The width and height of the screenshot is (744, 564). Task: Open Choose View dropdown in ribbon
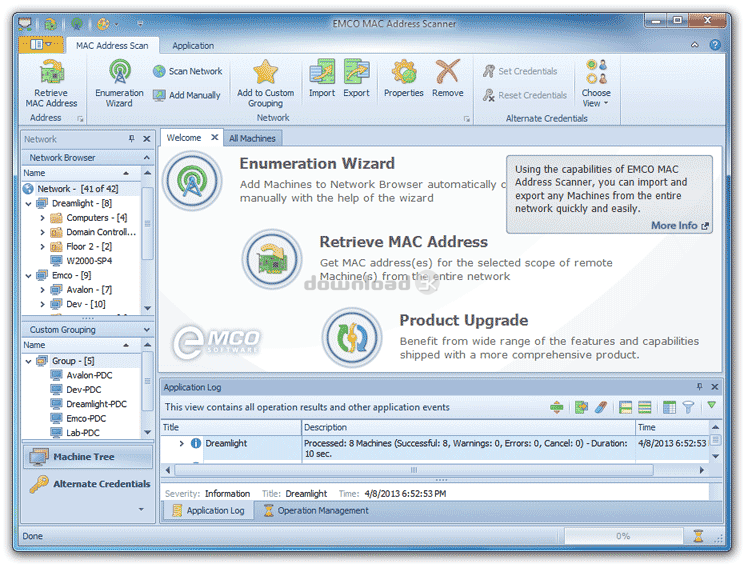tap(596, 83)
